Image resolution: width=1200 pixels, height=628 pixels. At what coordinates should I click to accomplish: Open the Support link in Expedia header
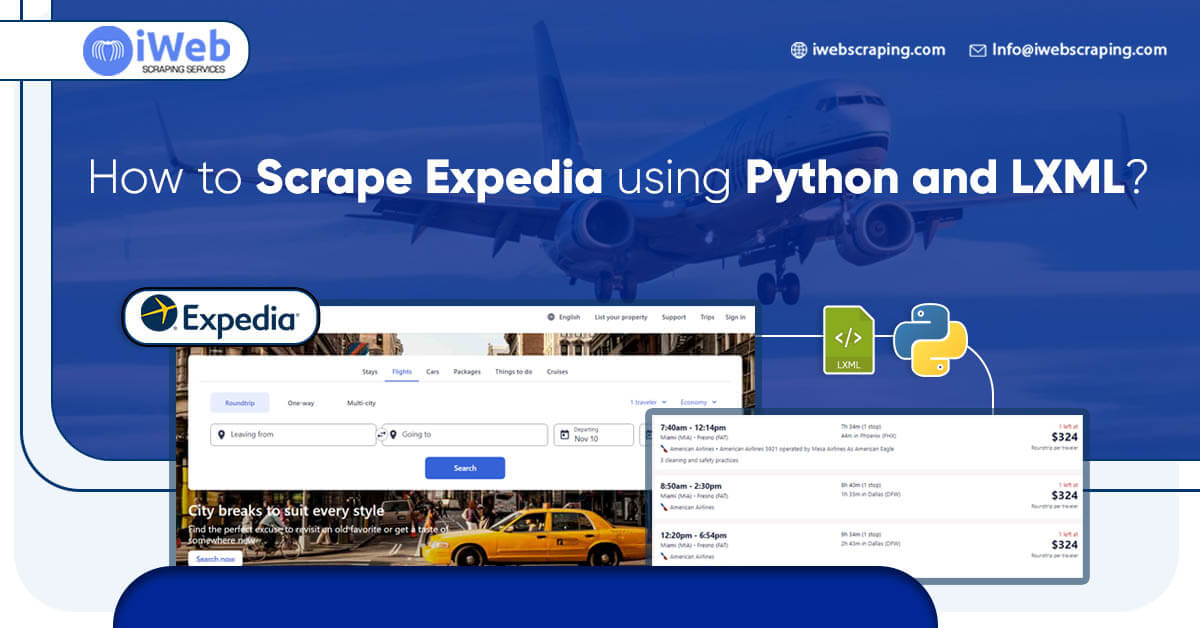[x=674, y=317]
